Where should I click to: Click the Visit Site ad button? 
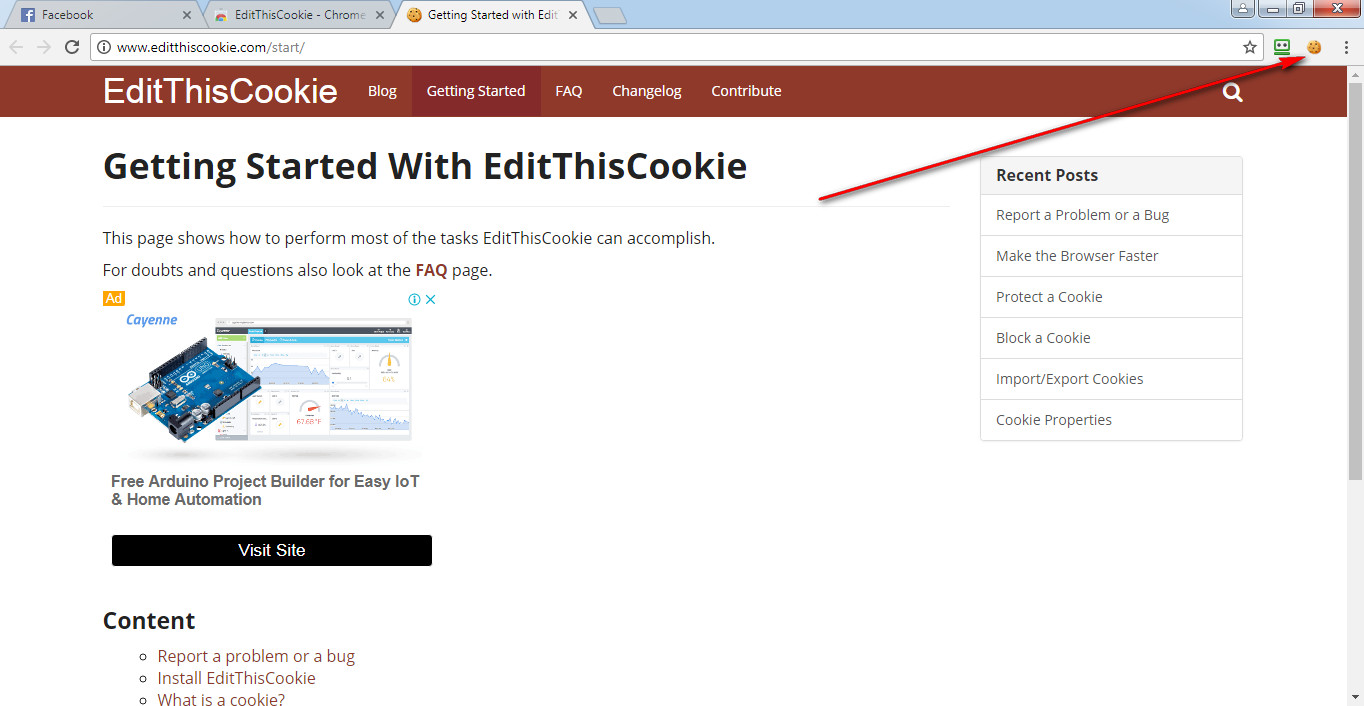pos(272,550)
